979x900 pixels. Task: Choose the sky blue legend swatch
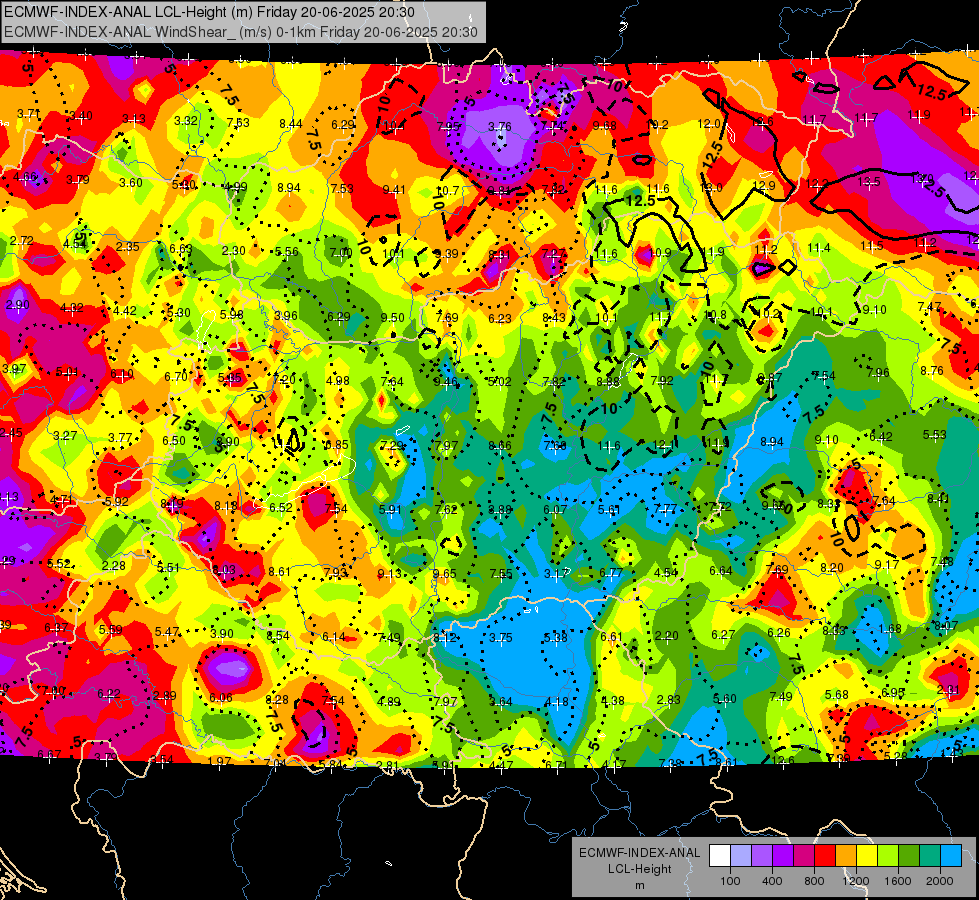[951, 856]
